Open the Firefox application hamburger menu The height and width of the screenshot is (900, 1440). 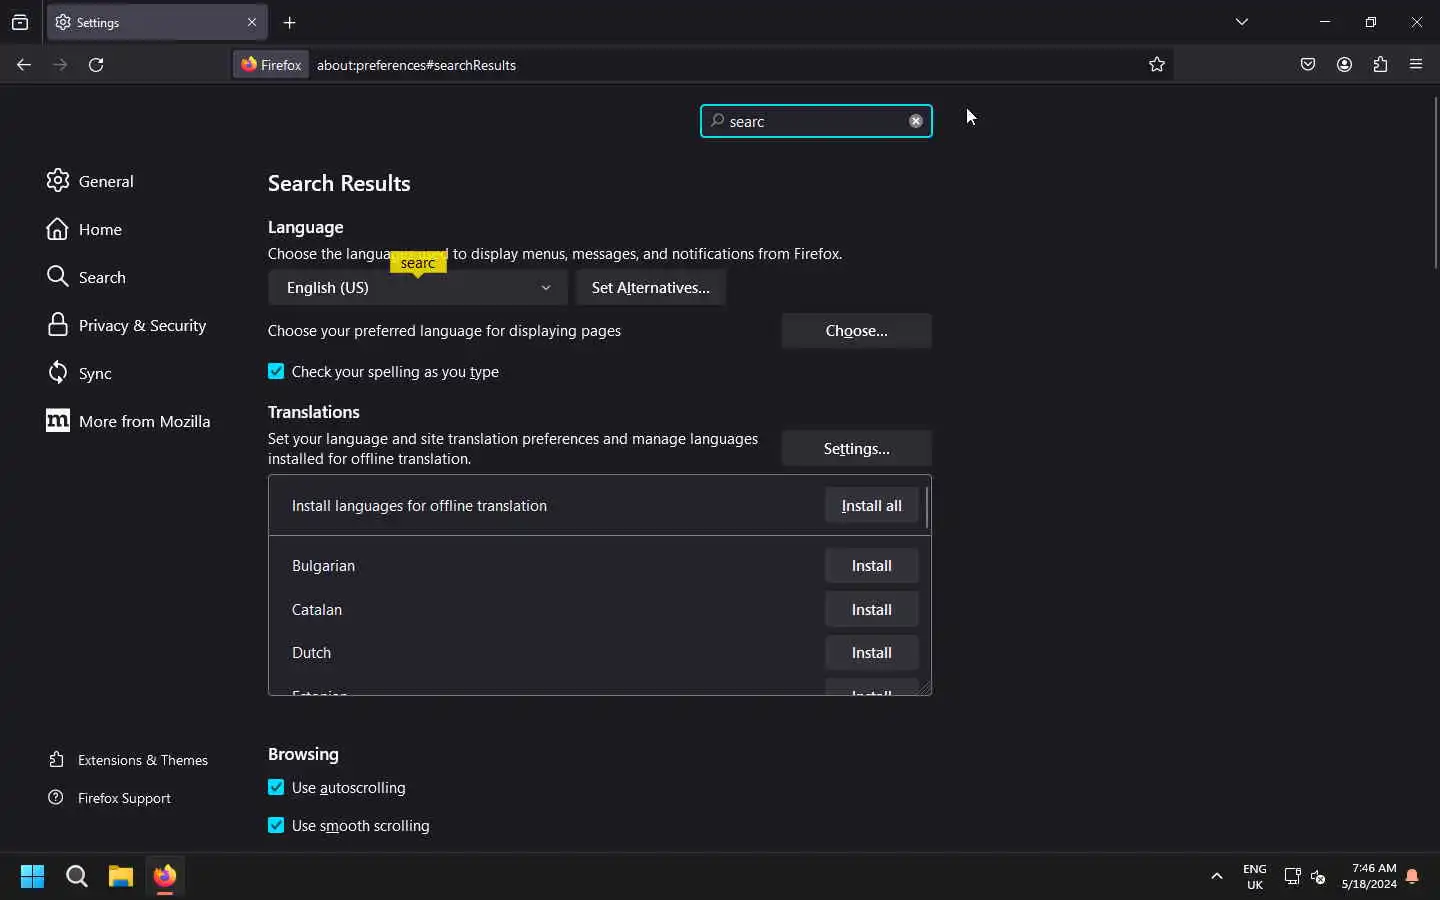pyautogui.click(x=1416, y=65)
